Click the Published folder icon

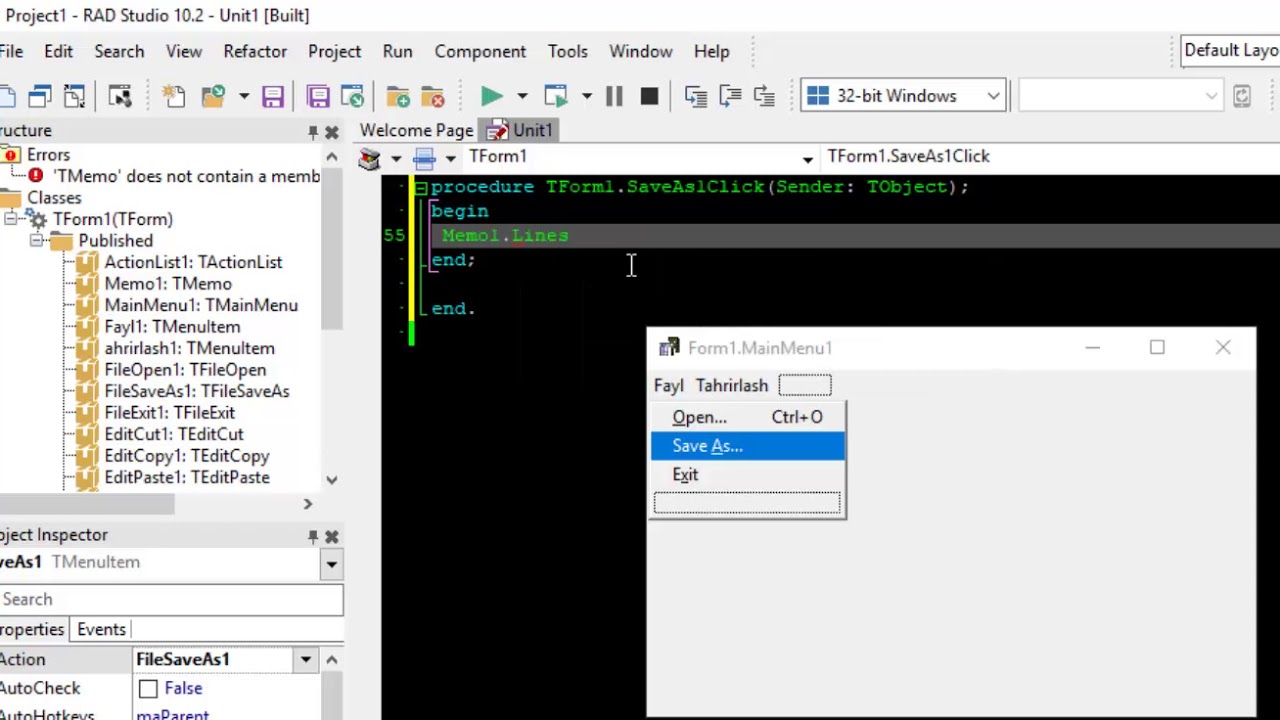coord(61,241)
